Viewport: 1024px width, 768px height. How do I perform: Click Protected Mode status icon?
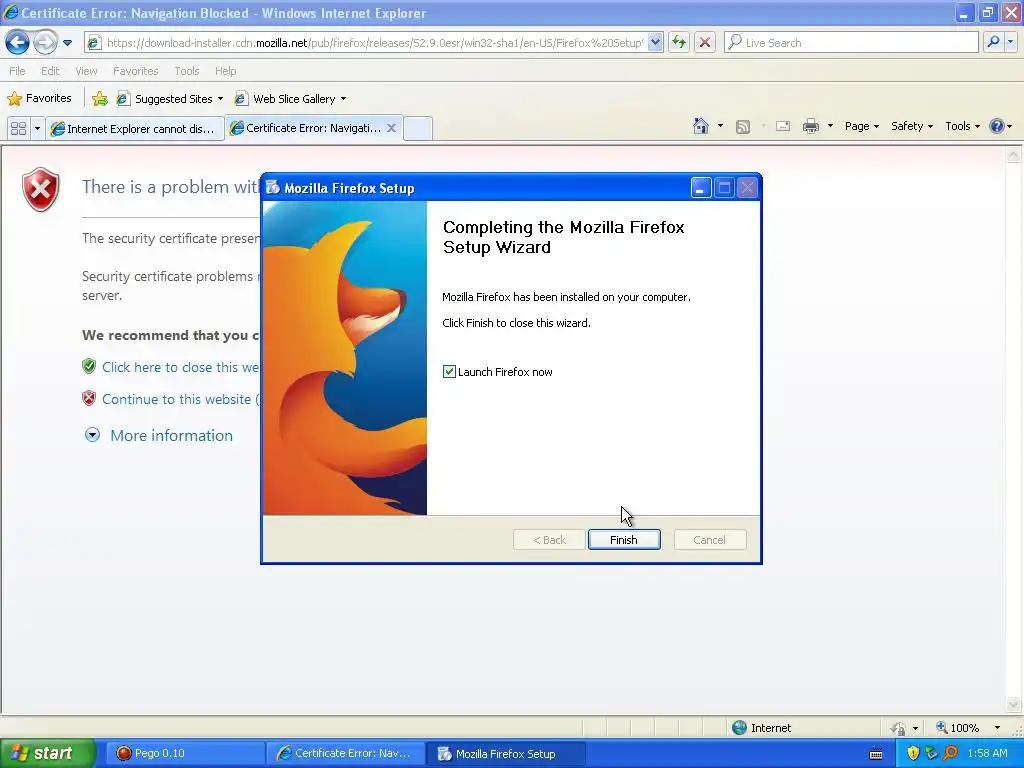tap(899, 728)
